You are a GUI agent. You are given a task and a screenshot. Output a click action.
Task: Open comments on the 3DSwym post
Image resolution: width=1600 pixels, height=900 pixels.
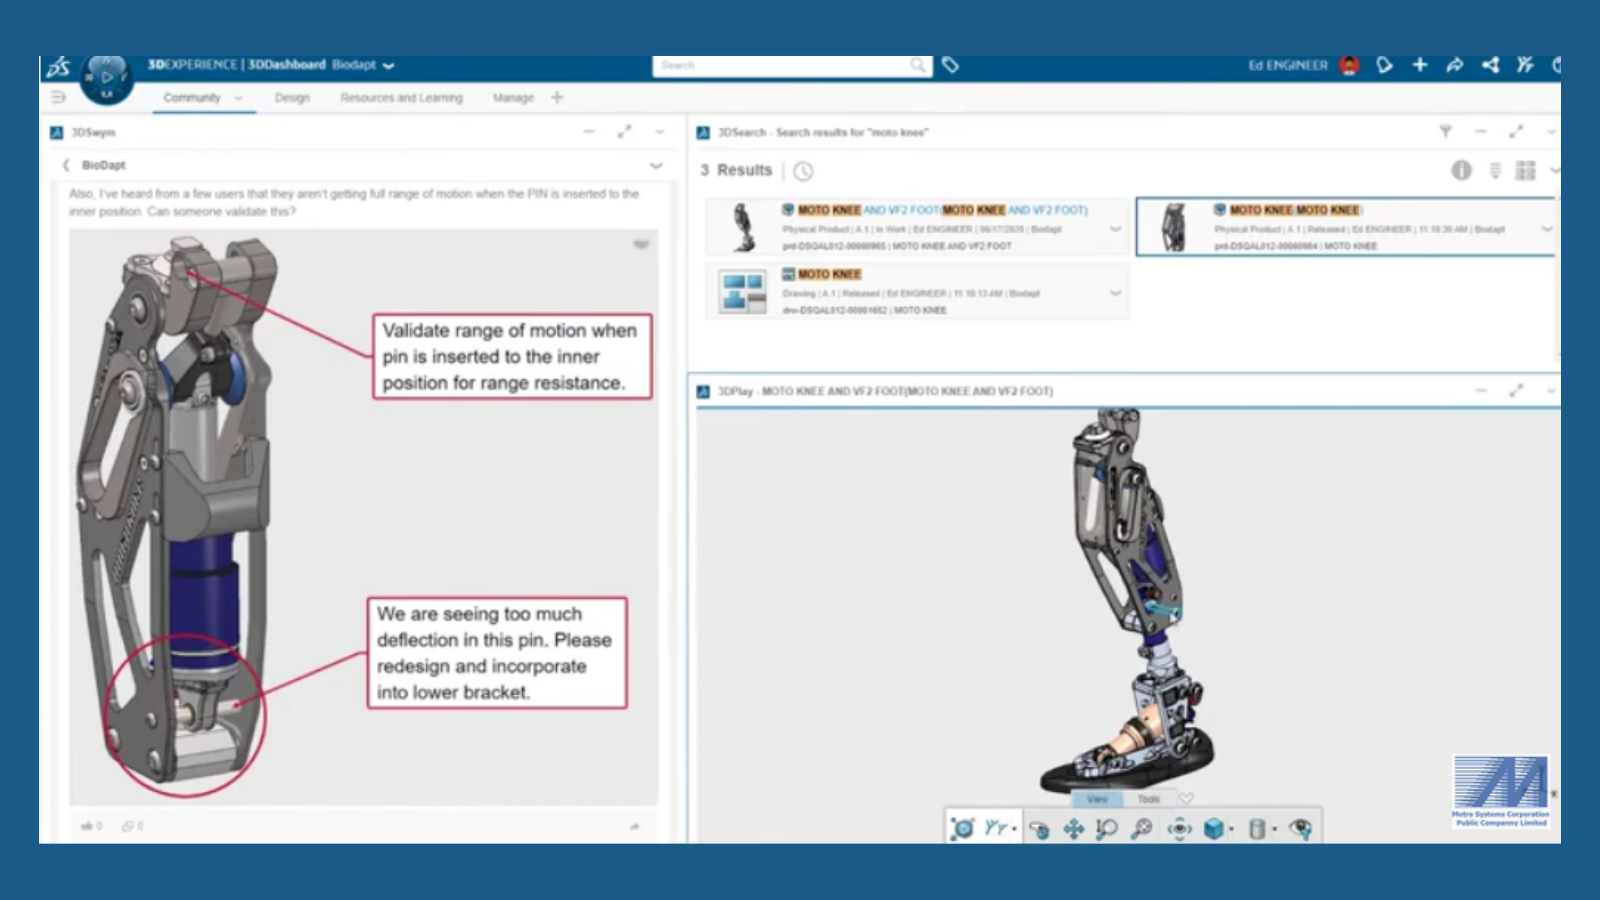pyautogui.click(x=132, y=826)
